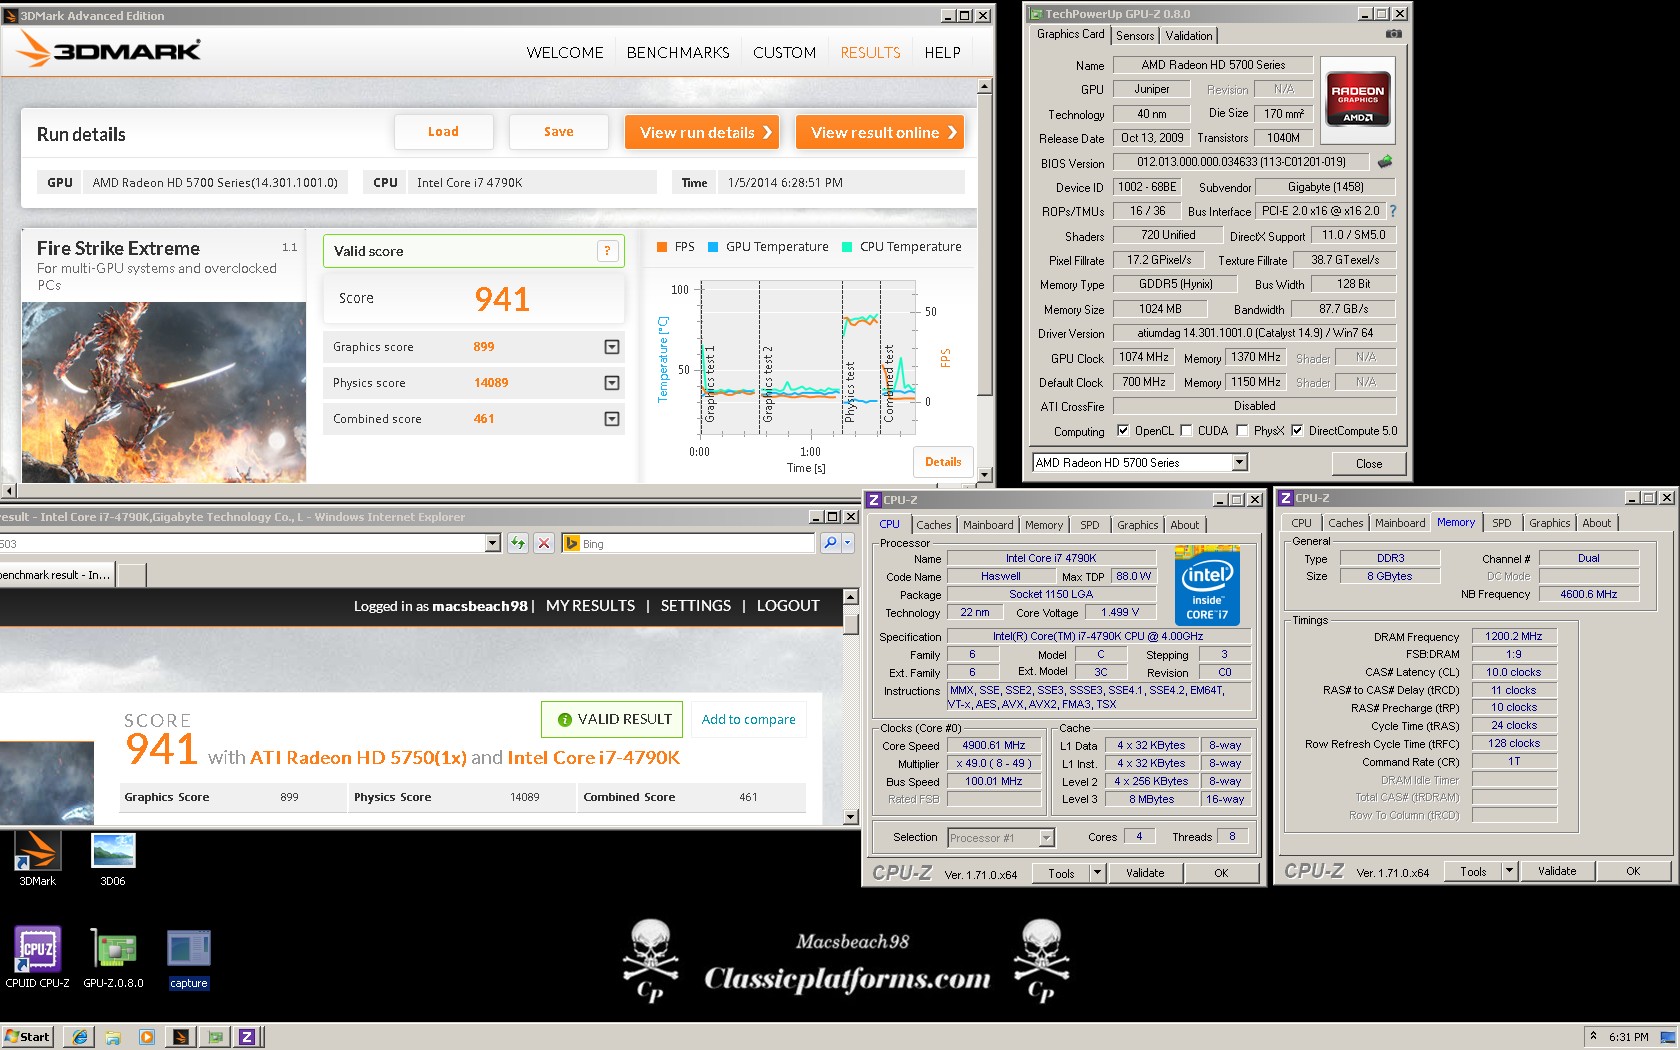This screenshot has width=1680, height=1050.
Task: Click the CPU Temperature teal legend swatch
Action: coord(847,247)
